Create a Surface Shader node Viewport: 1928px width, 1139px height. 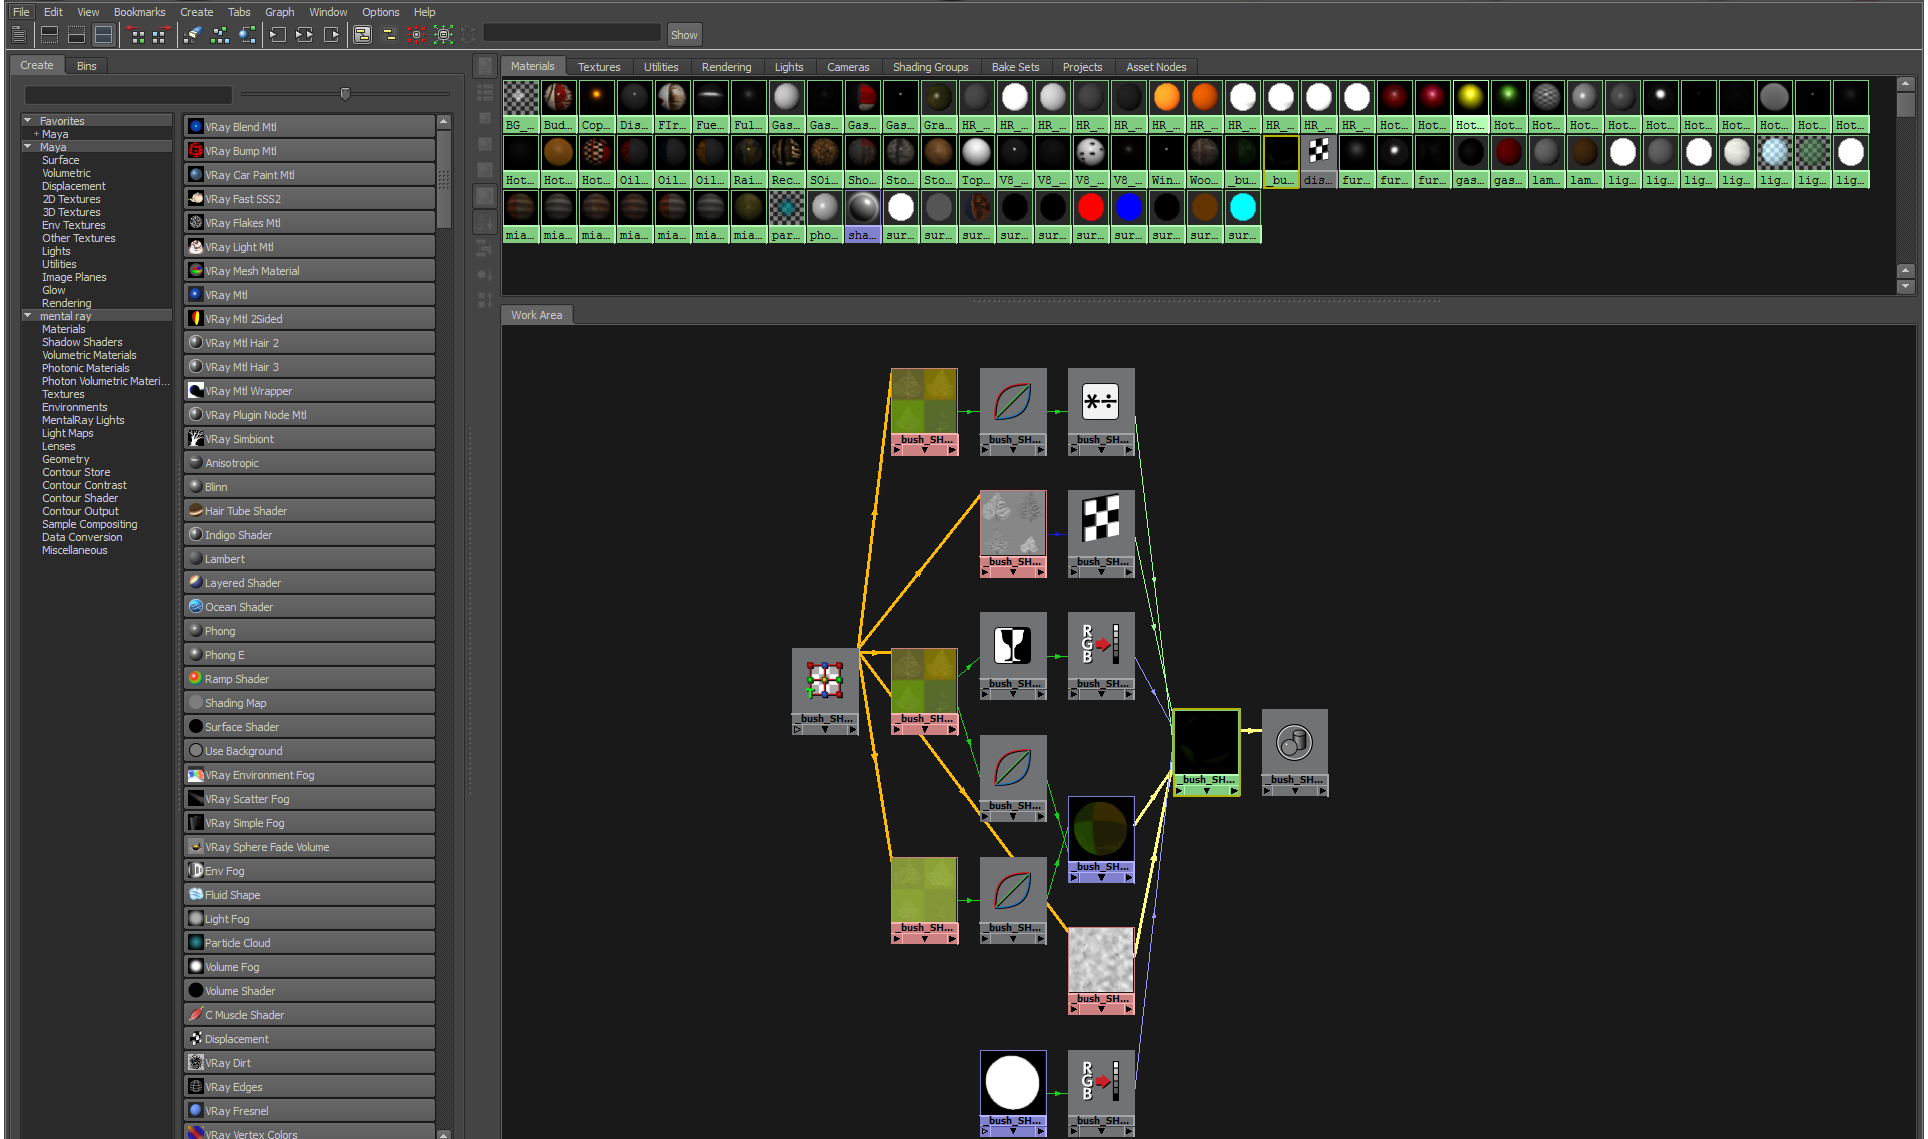tap(309, 727)
